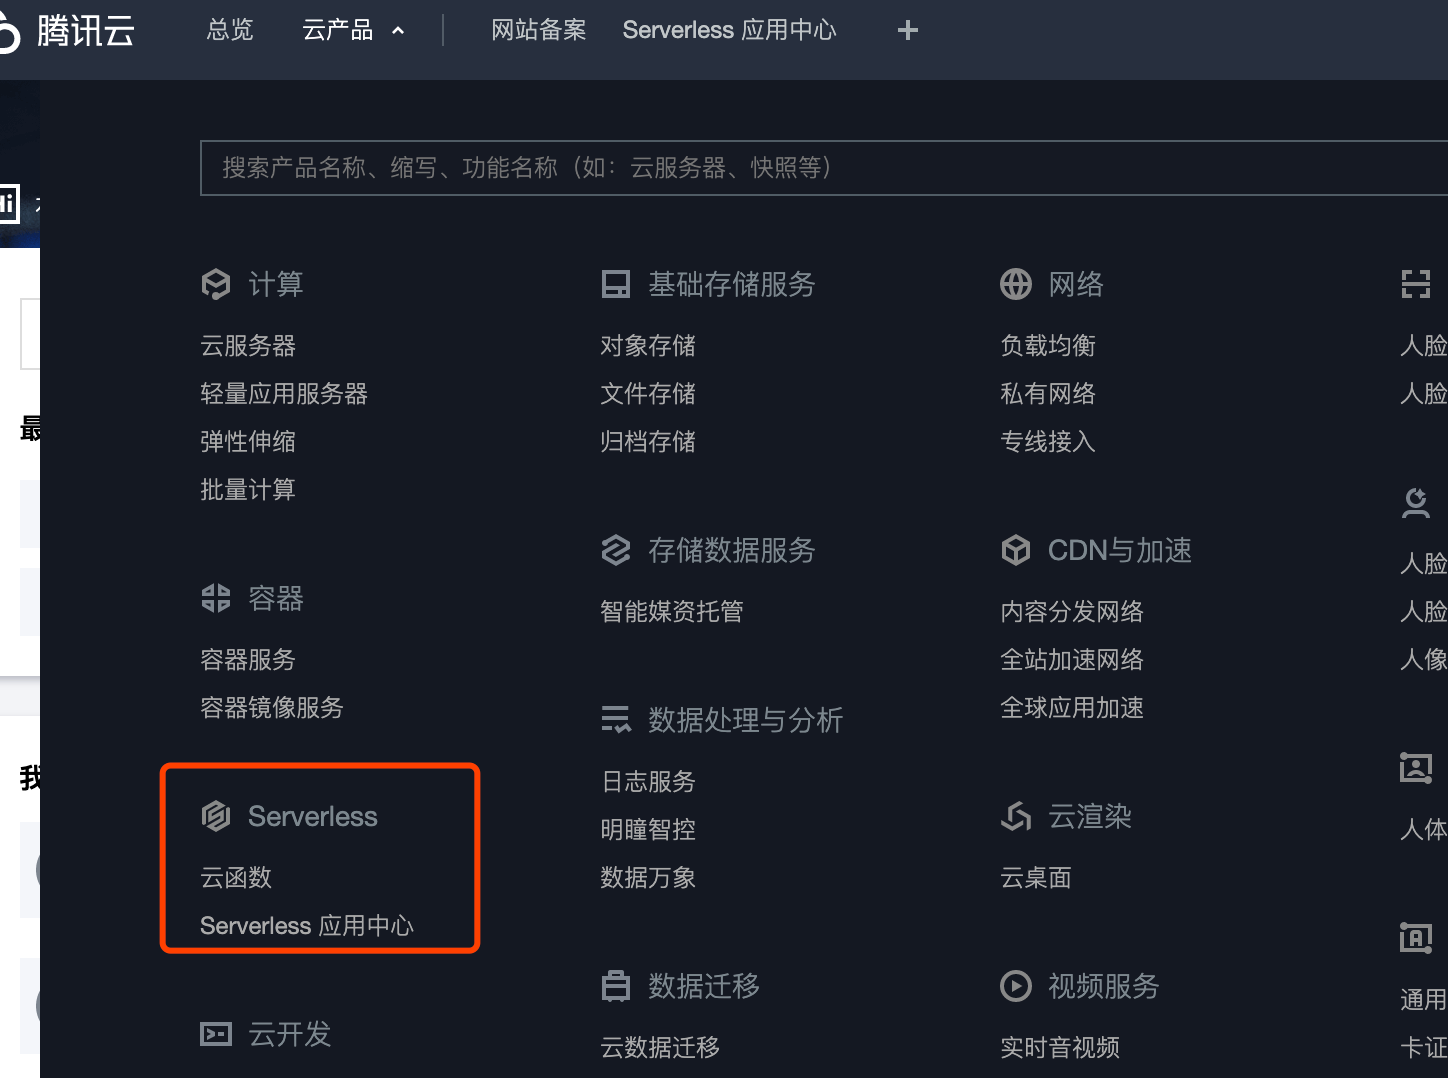Collapse the 云产品 products dropdown
Image resolution: width=1448 pixels, height=1078 pixels.
(353, 30)
